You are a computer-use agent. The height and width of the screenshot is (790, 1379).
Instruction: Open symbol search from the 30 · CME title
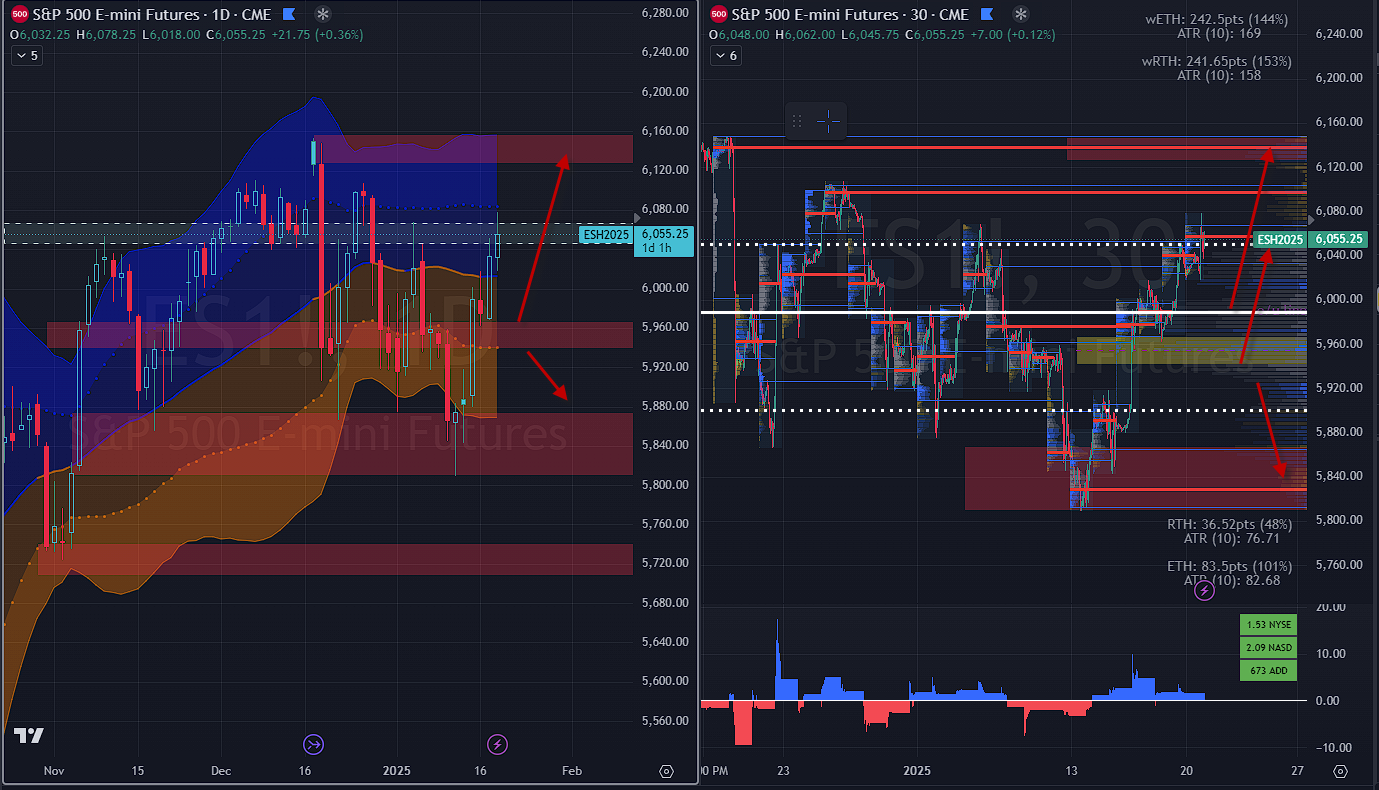(x=850, y=14)
